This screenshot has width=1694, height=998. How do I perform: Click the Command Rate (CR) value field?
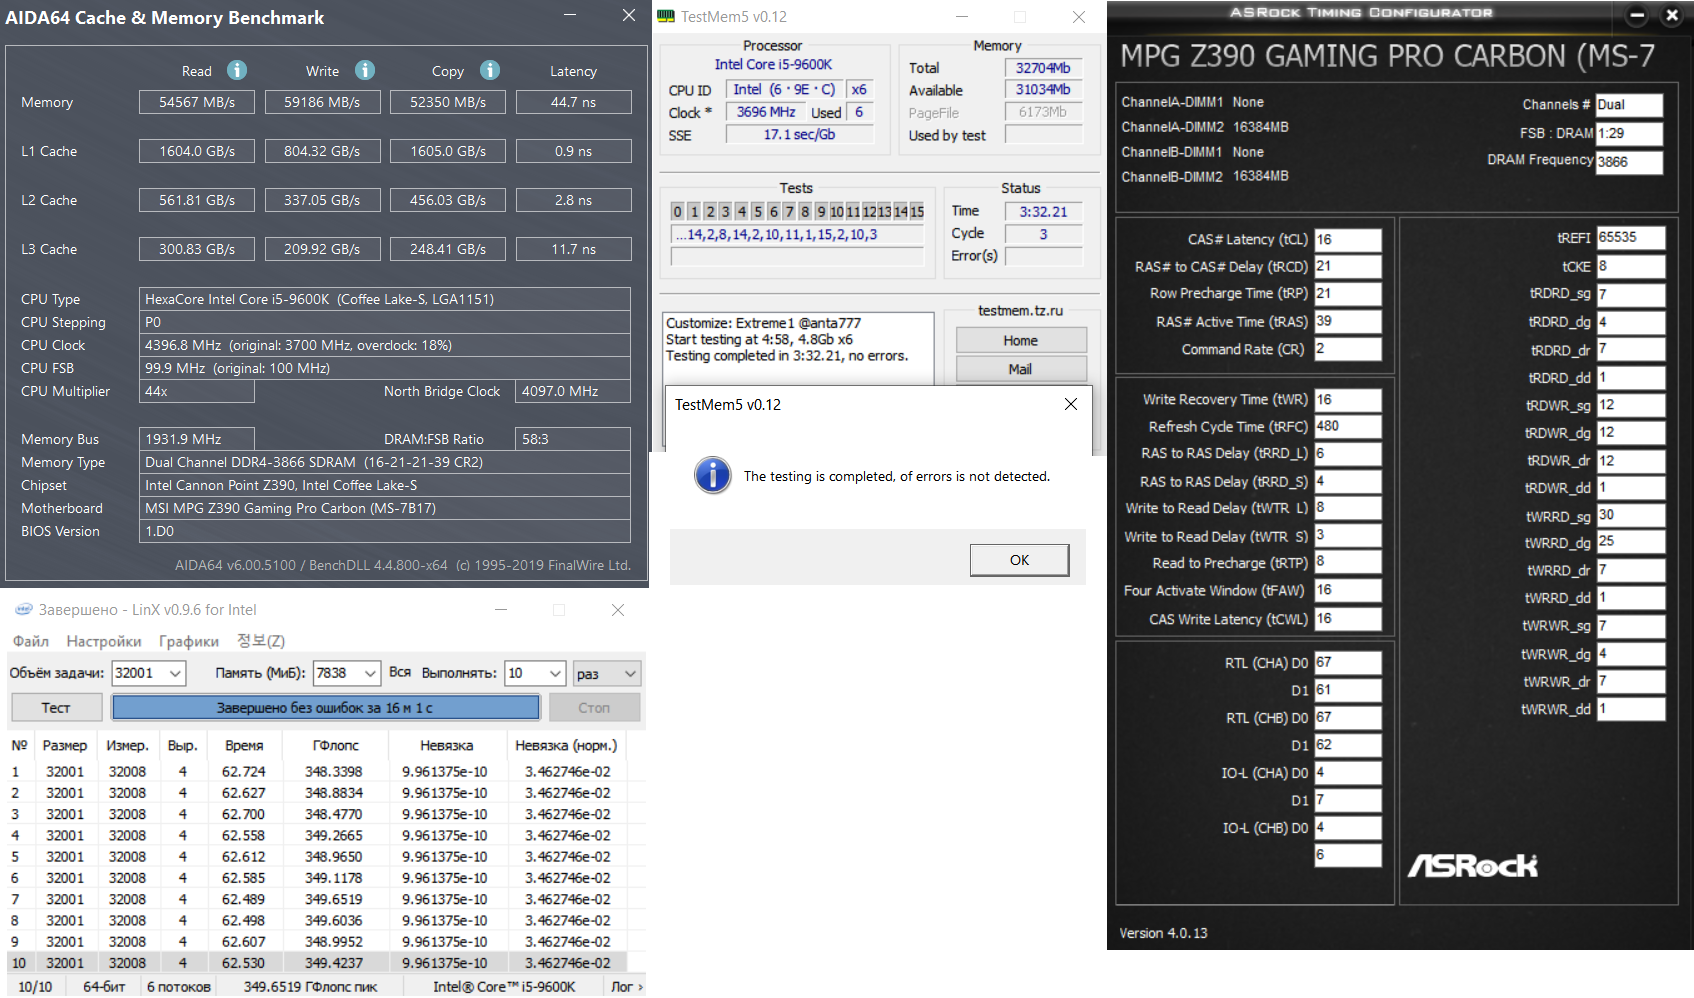(1347, 349)
